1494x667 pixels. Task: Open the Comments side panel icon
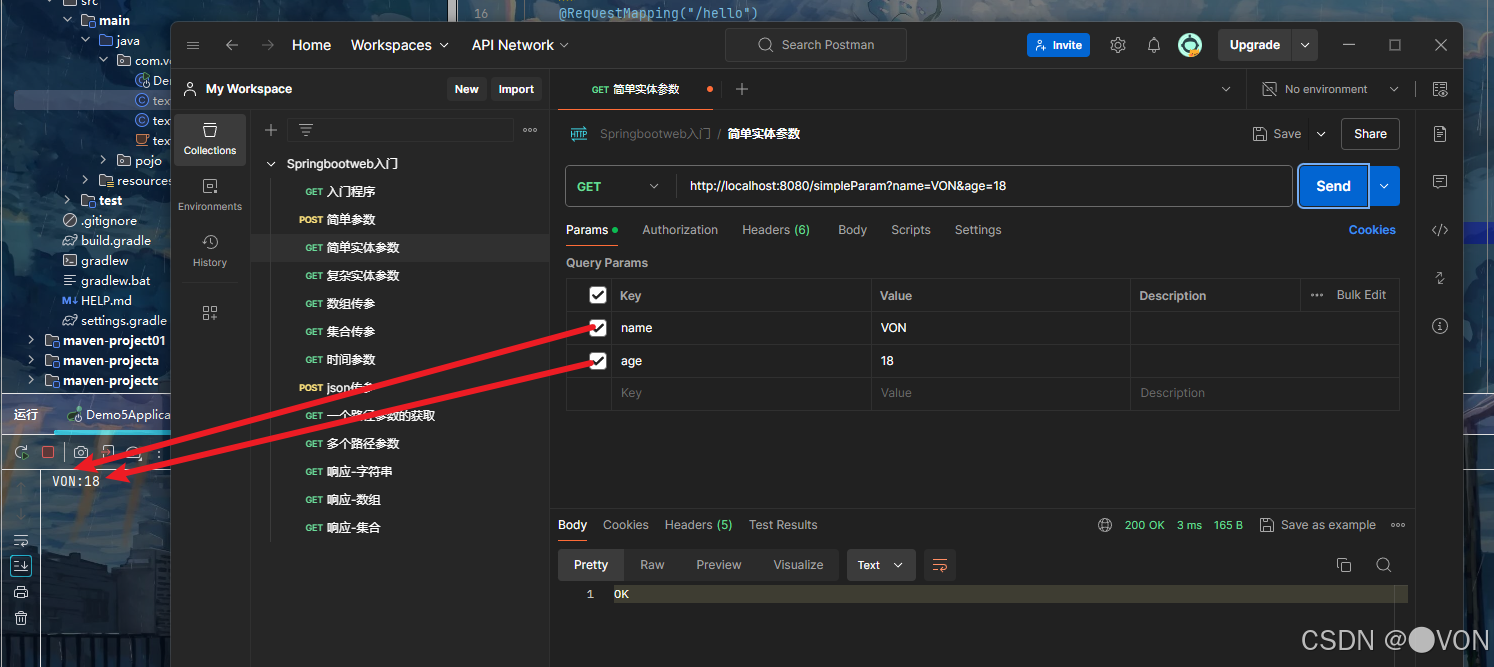click(x=1440, y=182)
